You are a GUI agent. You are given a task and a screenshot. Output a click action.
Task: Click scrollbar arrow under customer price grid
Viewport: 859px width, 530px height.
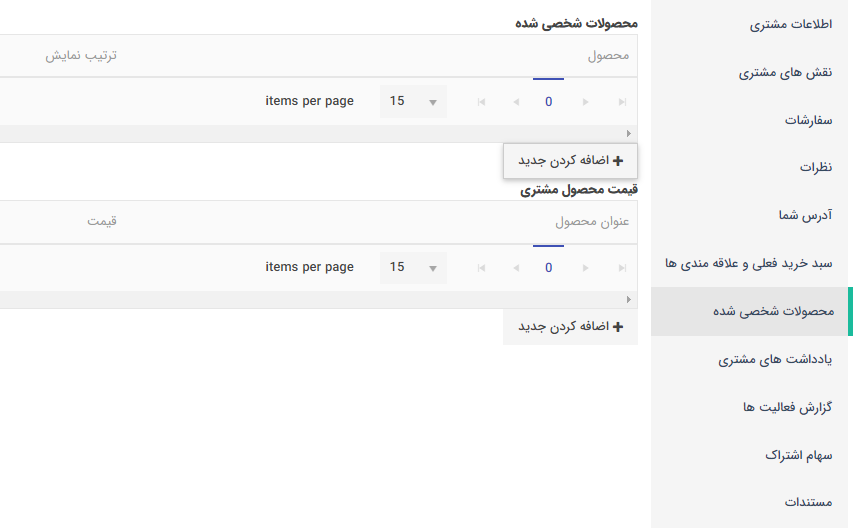point(628,299)
